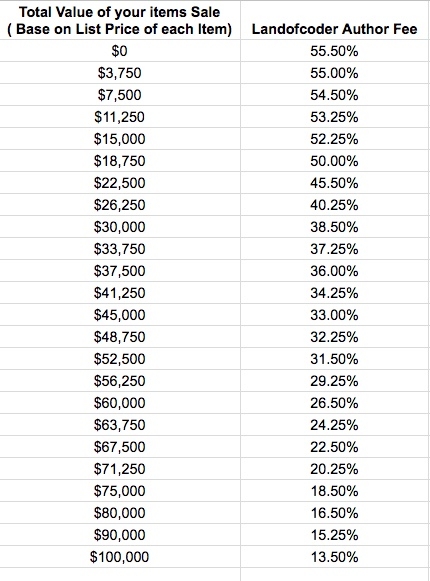Image resolution: width=430 pixels, height=581 pixels.
Task: Select the 55.50% fee cell
Action: click(334, 51)
